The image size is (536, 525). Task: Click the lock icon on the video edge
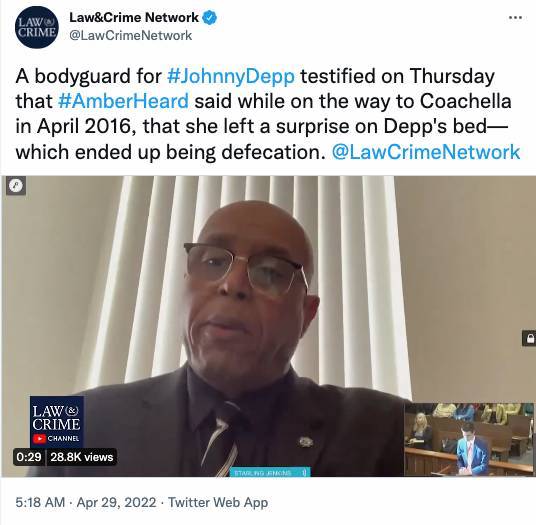(529, 339)
